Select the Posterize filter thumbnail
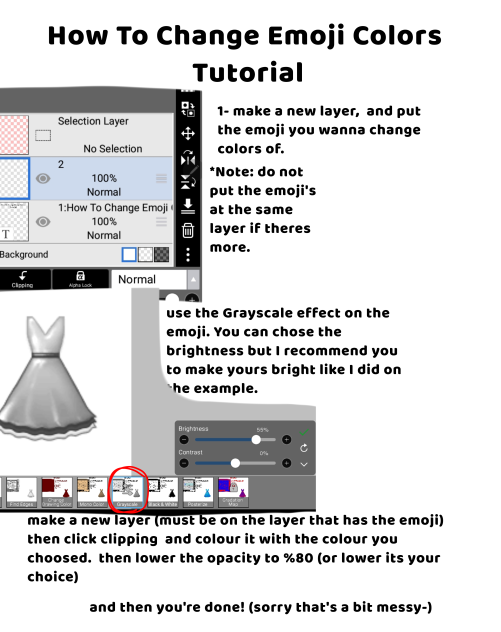 tap(198, 492)
